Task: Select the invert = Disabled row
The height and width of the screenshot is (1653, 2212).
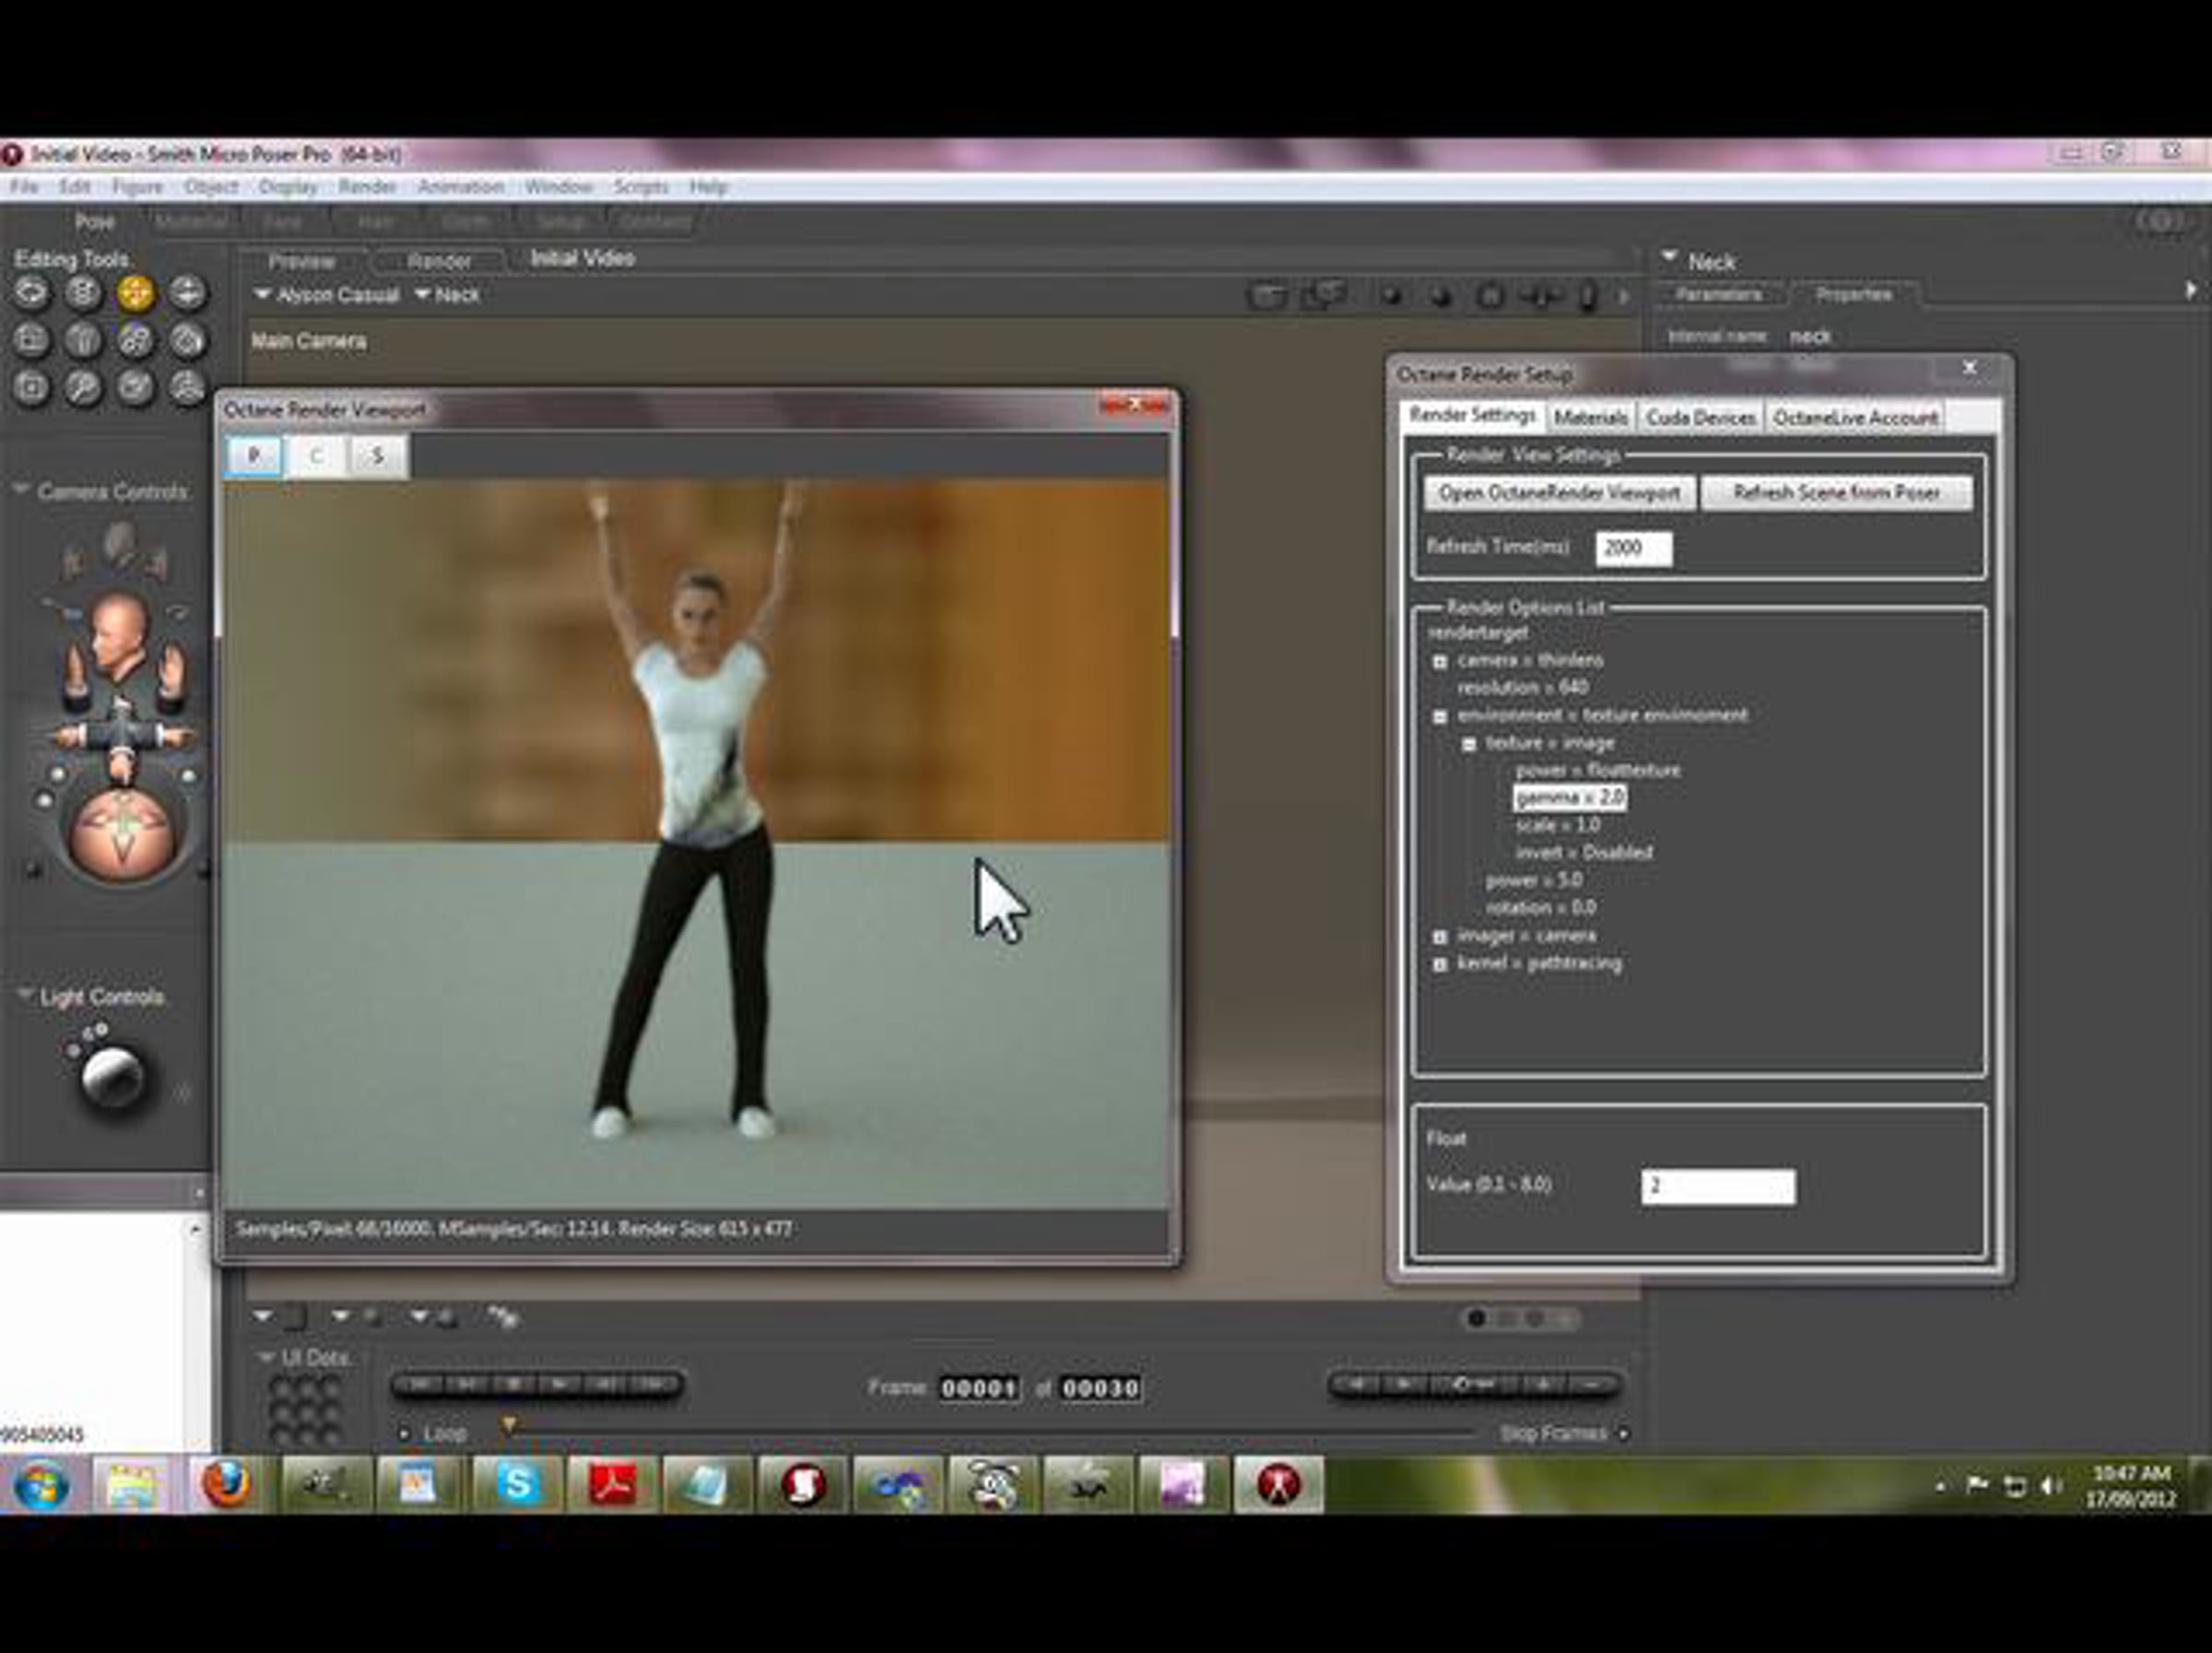Action: point(1584,853)
